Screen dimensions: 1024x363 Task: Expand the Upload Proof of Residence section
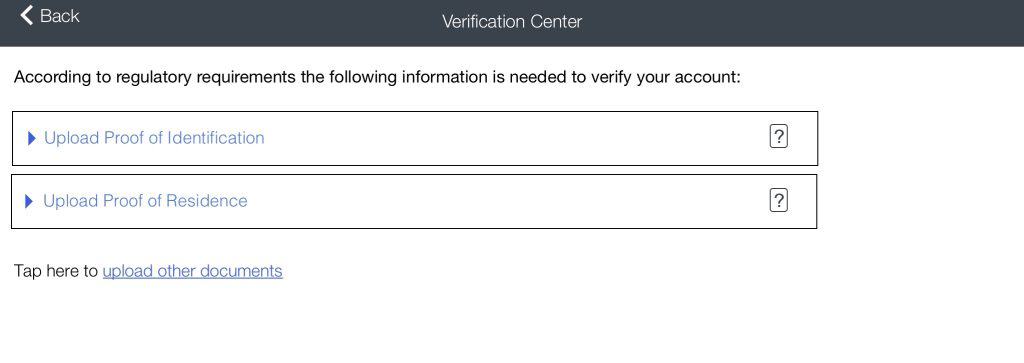[x=414, y=202]
